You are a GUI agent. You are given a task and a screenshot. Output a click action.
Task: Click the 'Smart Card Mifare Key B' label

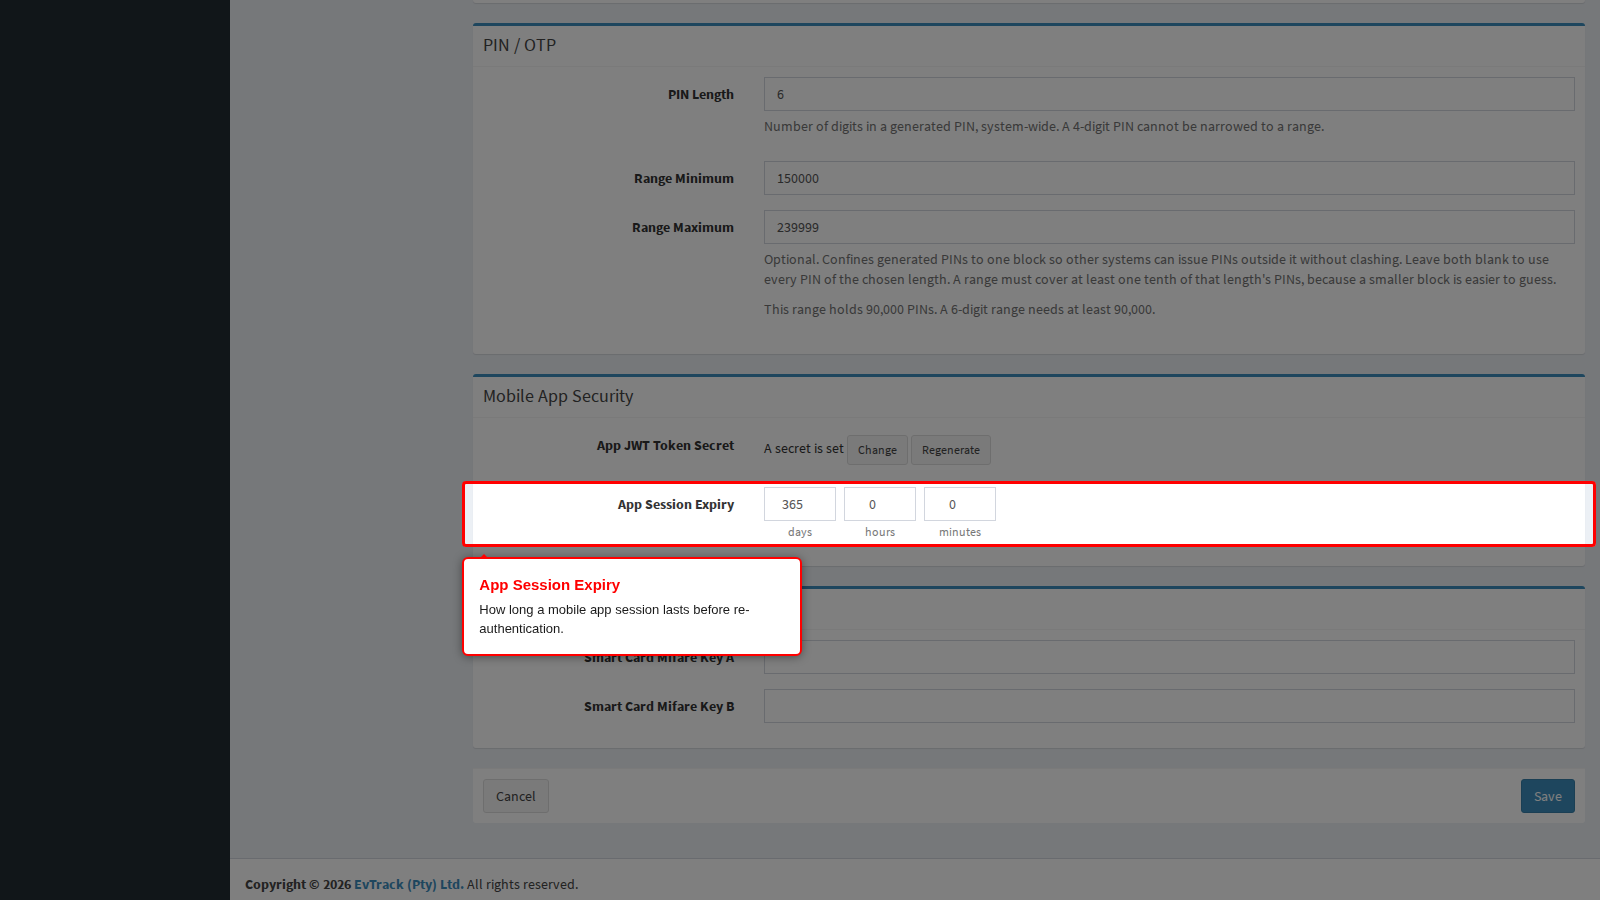tap(659, 706)
